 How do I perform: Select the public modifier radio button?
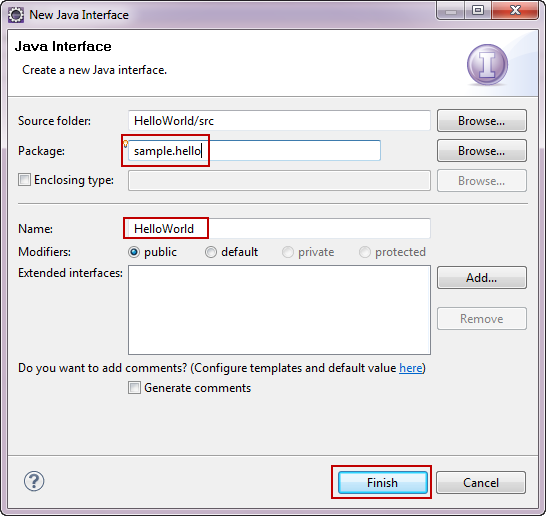[x=134, y=252]
